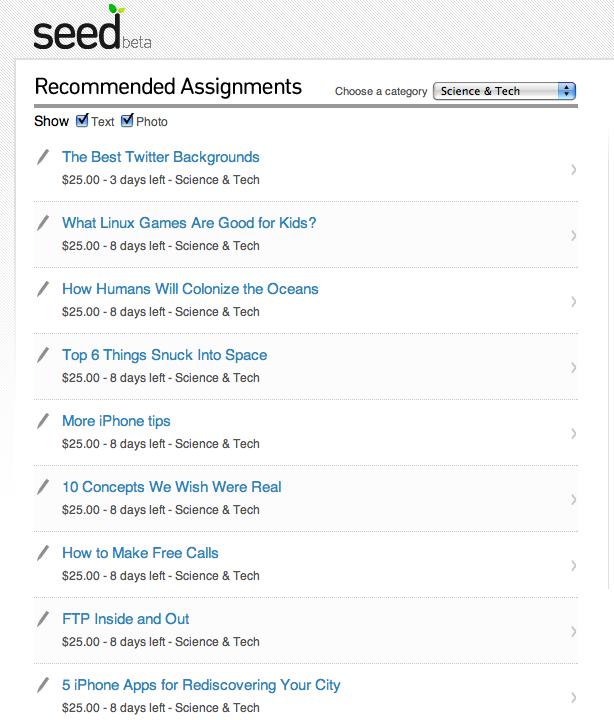Toggle the Photo filter checkbox
Viewport: 614px width, 720px height.
coord(127,121)
